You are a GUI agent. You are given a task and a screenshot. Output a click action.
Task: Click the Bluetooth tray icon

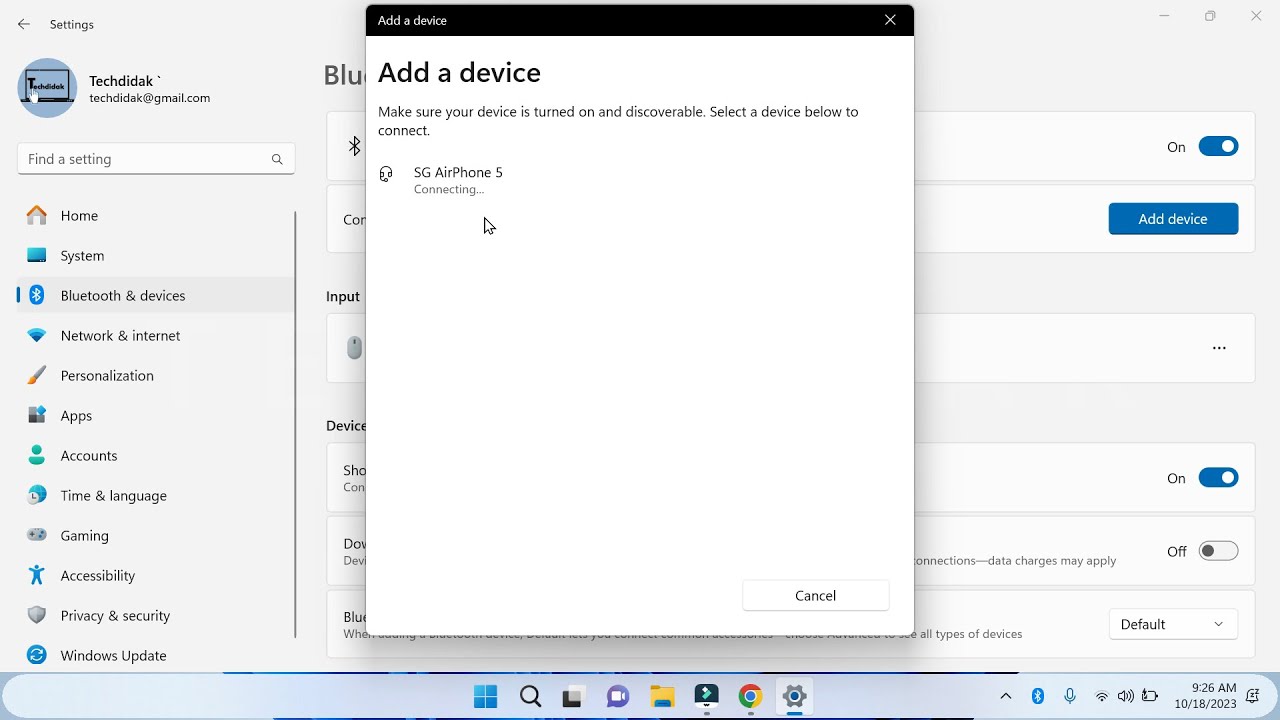tap(1038, 696)
